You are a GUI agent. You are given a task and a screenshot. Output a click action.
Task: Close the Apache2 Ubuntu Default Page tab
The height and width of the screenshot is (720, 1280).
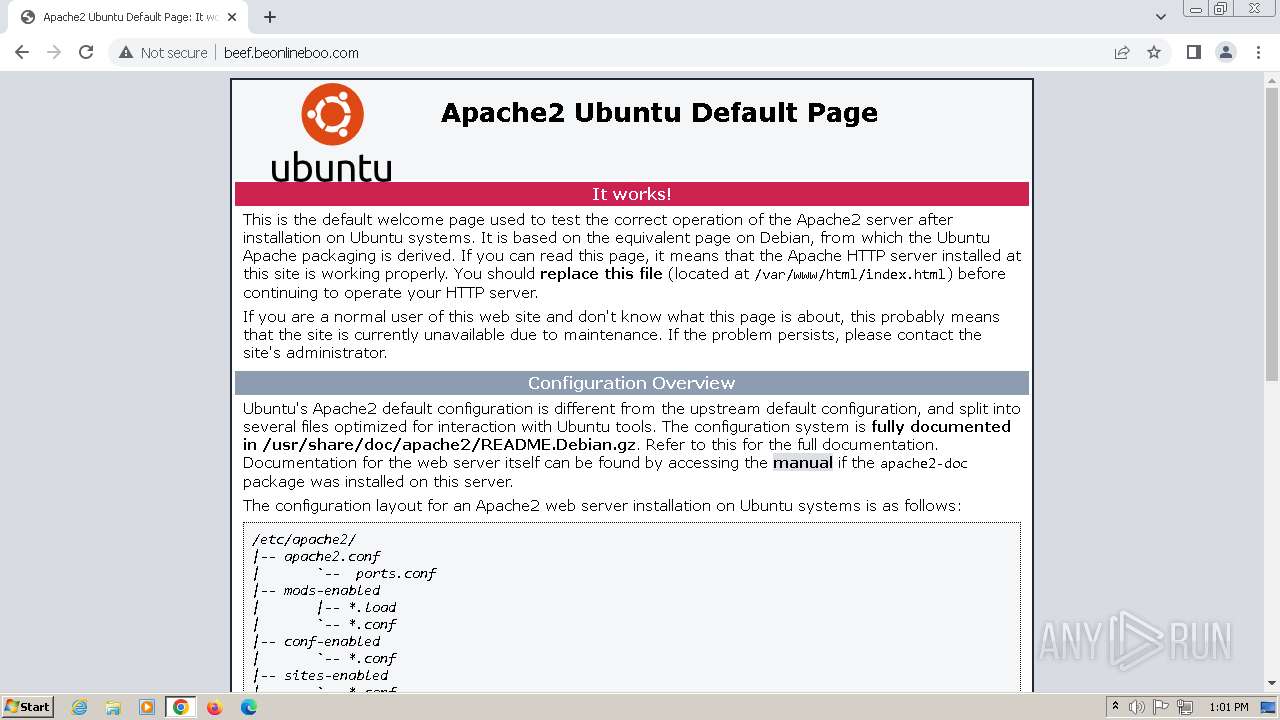click(233, 17)
